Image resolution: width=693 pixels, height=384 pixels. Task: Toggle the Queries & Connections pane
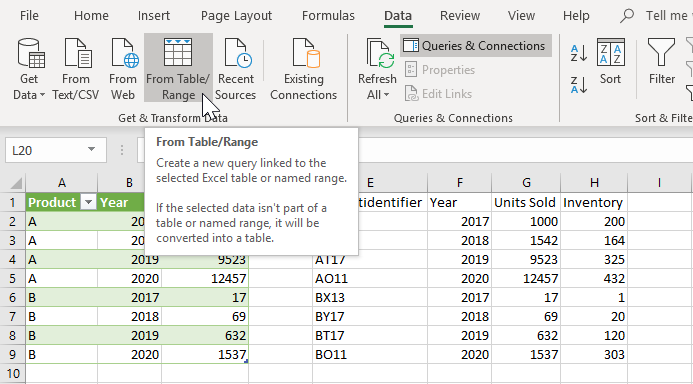[476, 46]
